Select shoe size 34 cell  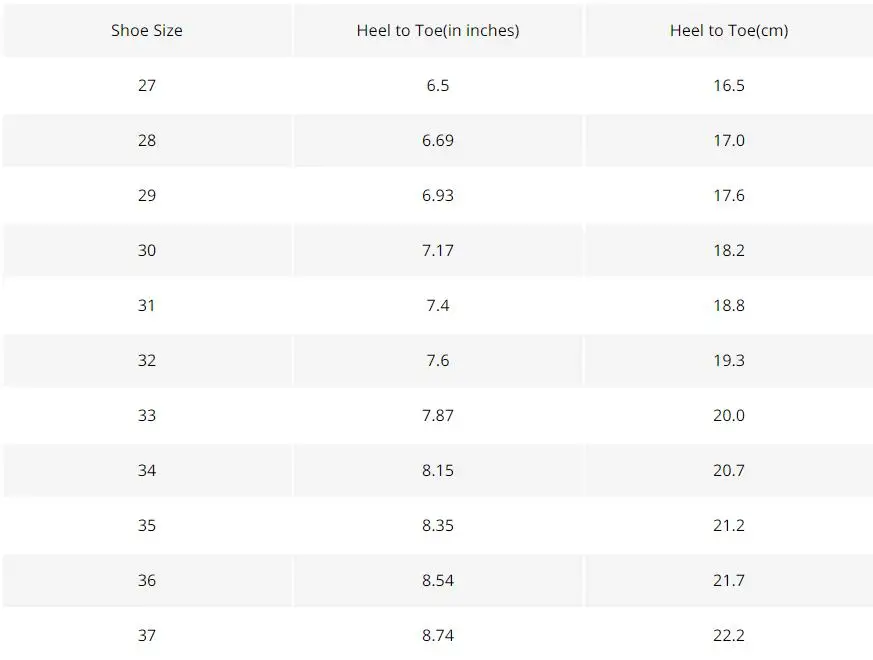[146, 471]
